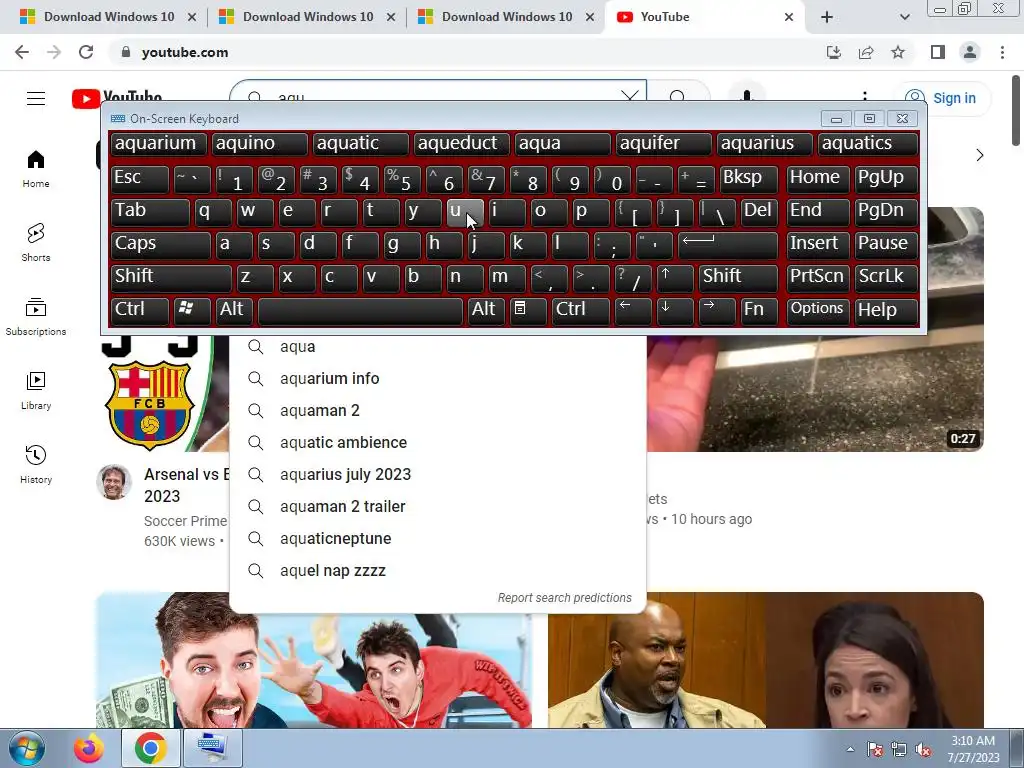Click volume icon in system tray
The height and width of the screenshot is (768, 1024).
point(923,750)
